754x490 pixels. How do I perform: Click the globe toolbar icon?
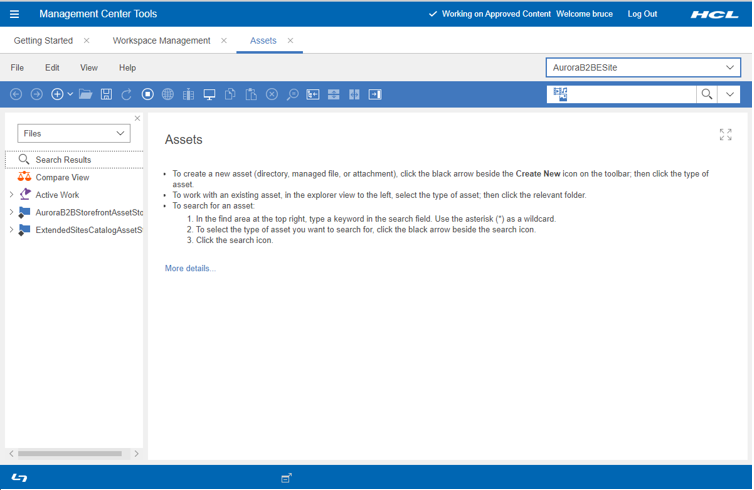click(x=168, y=94)
